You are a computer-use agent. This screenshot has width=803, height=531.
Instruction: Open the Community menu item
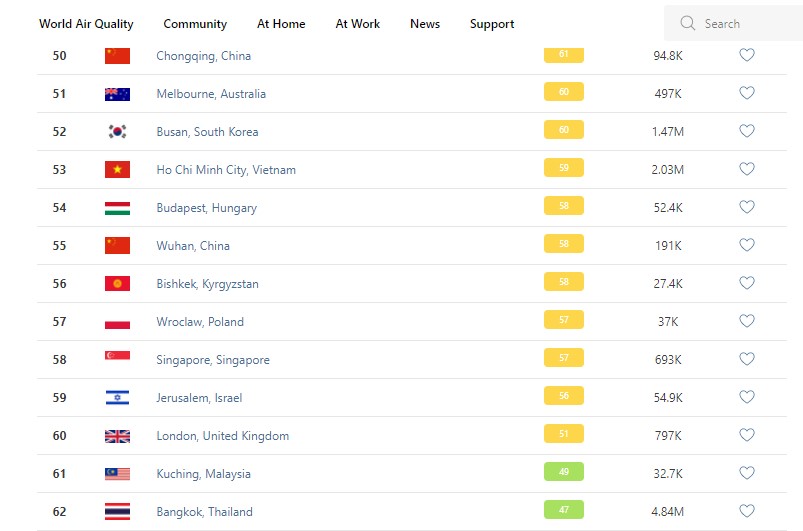[195, 24]
